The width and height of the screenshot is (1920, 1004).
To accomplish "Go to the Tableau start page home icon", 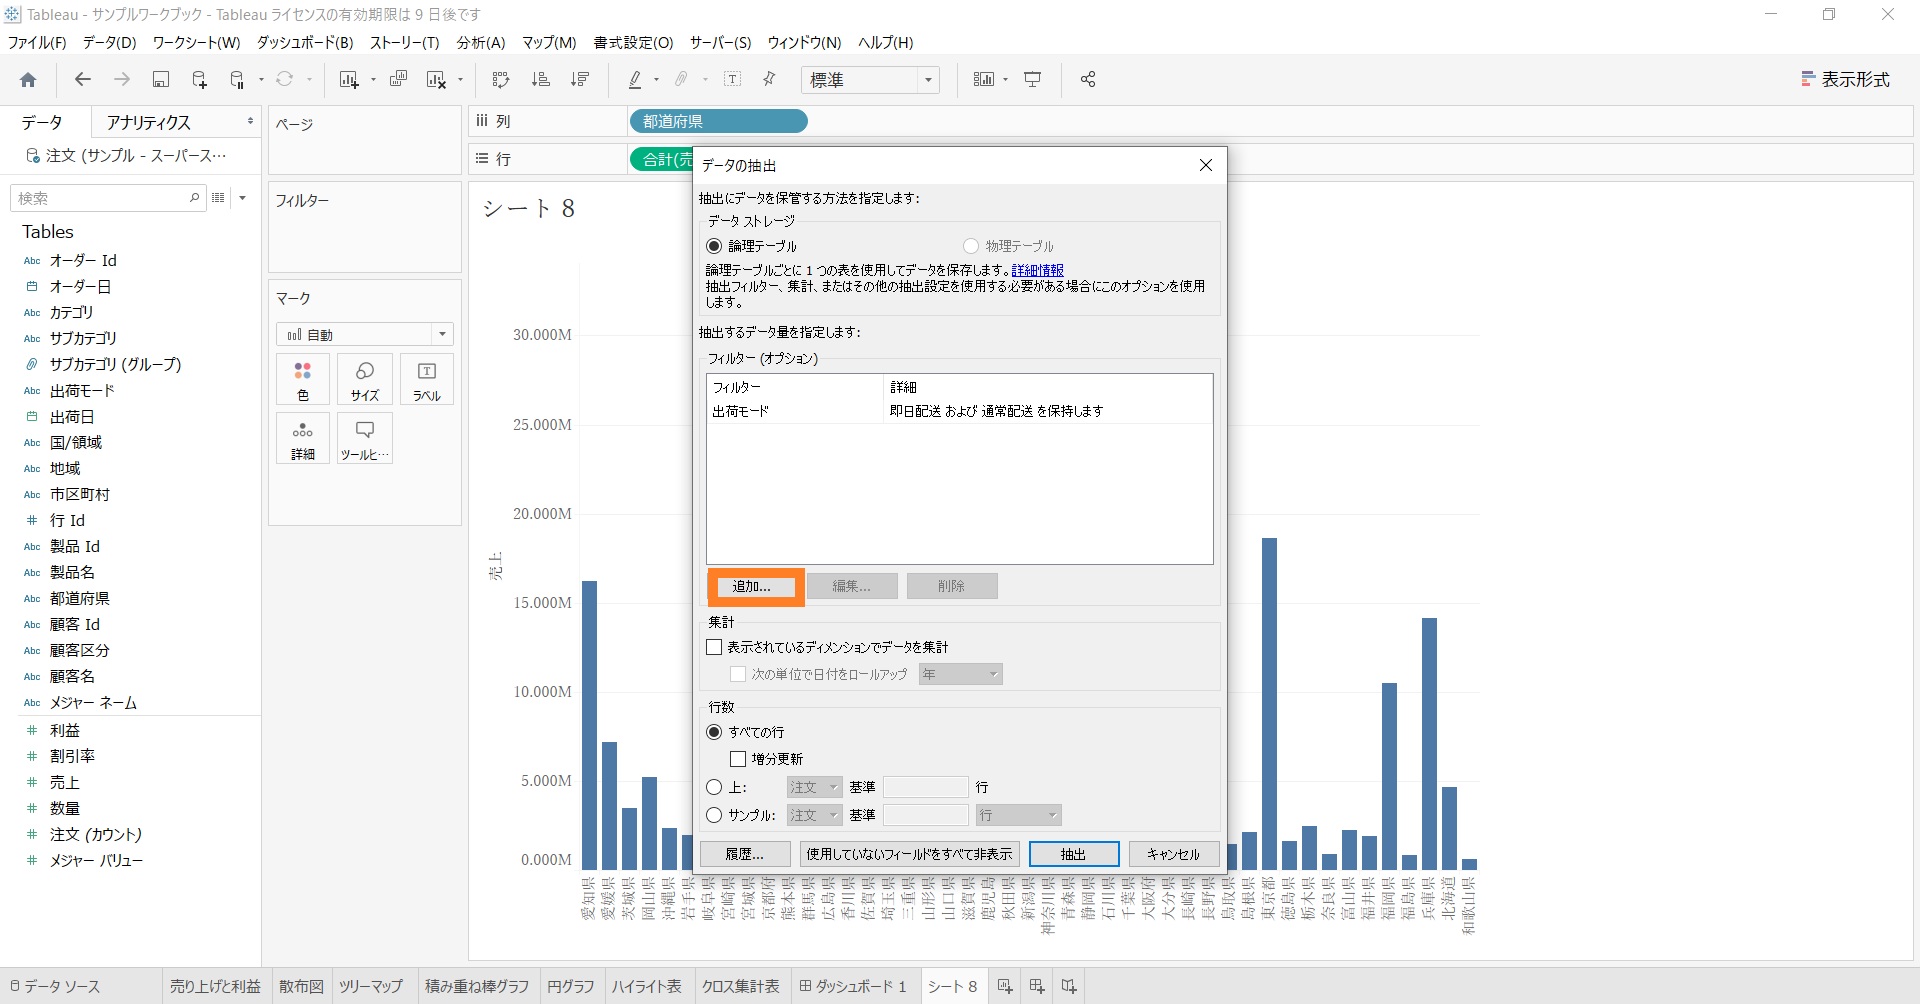I will (28, 80).
